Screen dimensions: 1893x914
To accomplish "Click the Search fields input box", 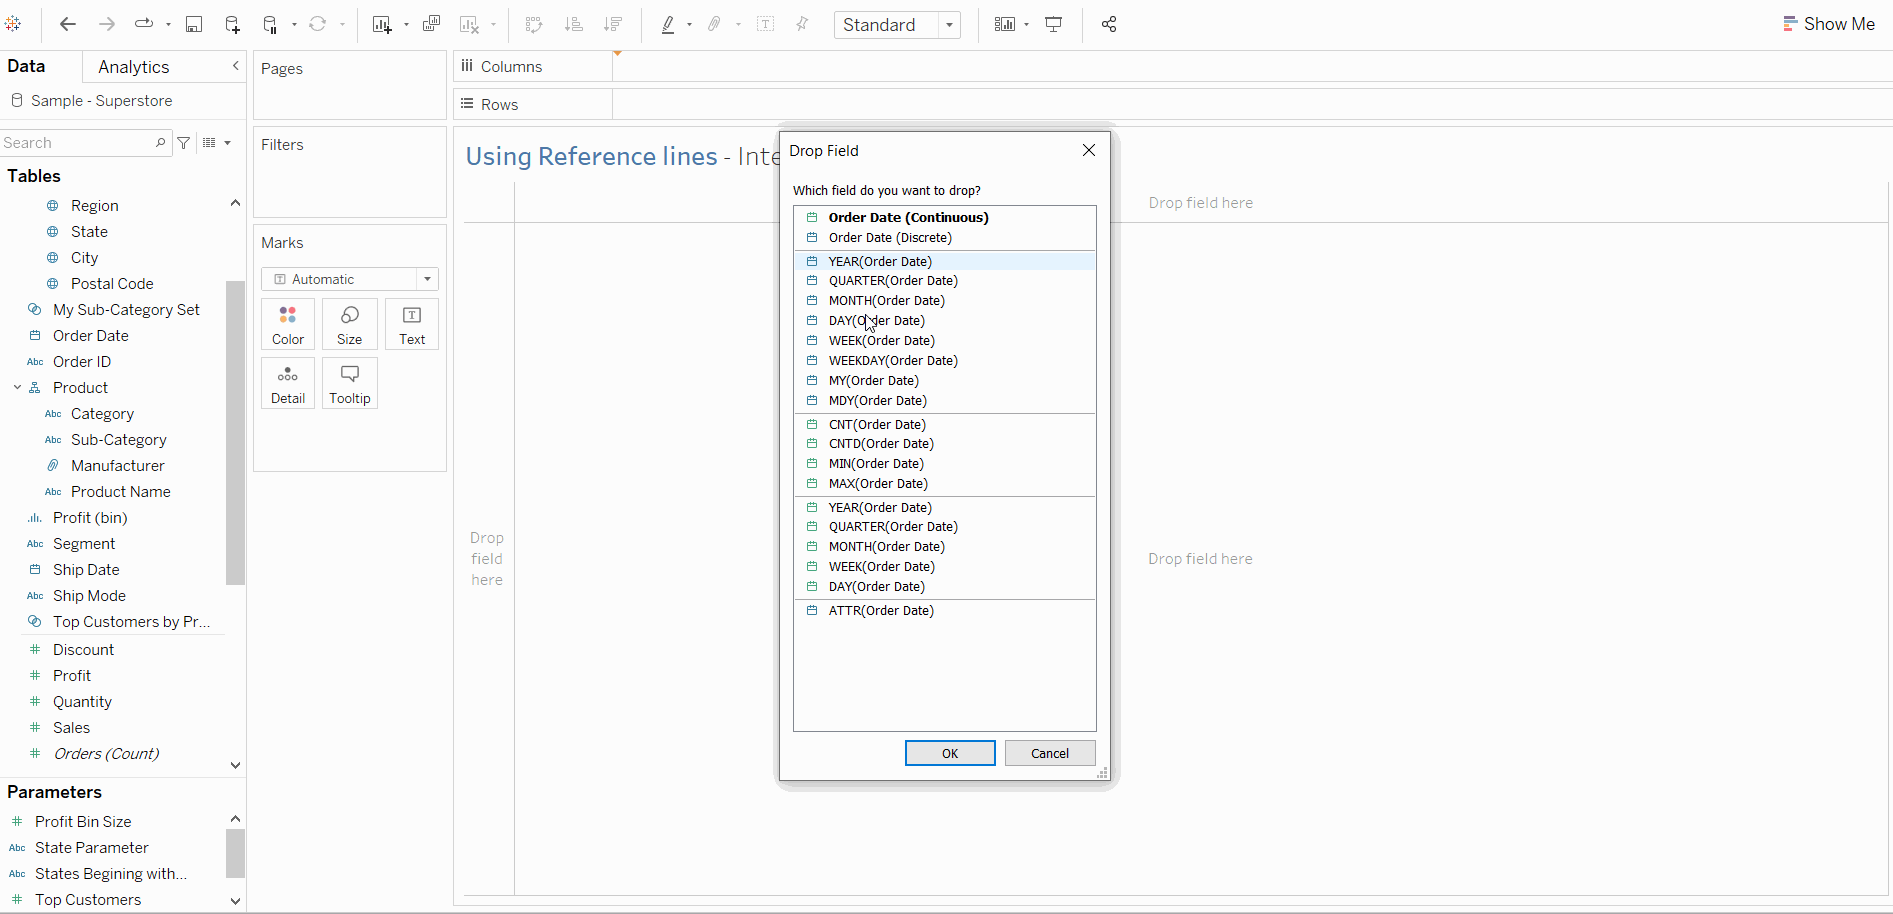I will [x=78, y=143].
